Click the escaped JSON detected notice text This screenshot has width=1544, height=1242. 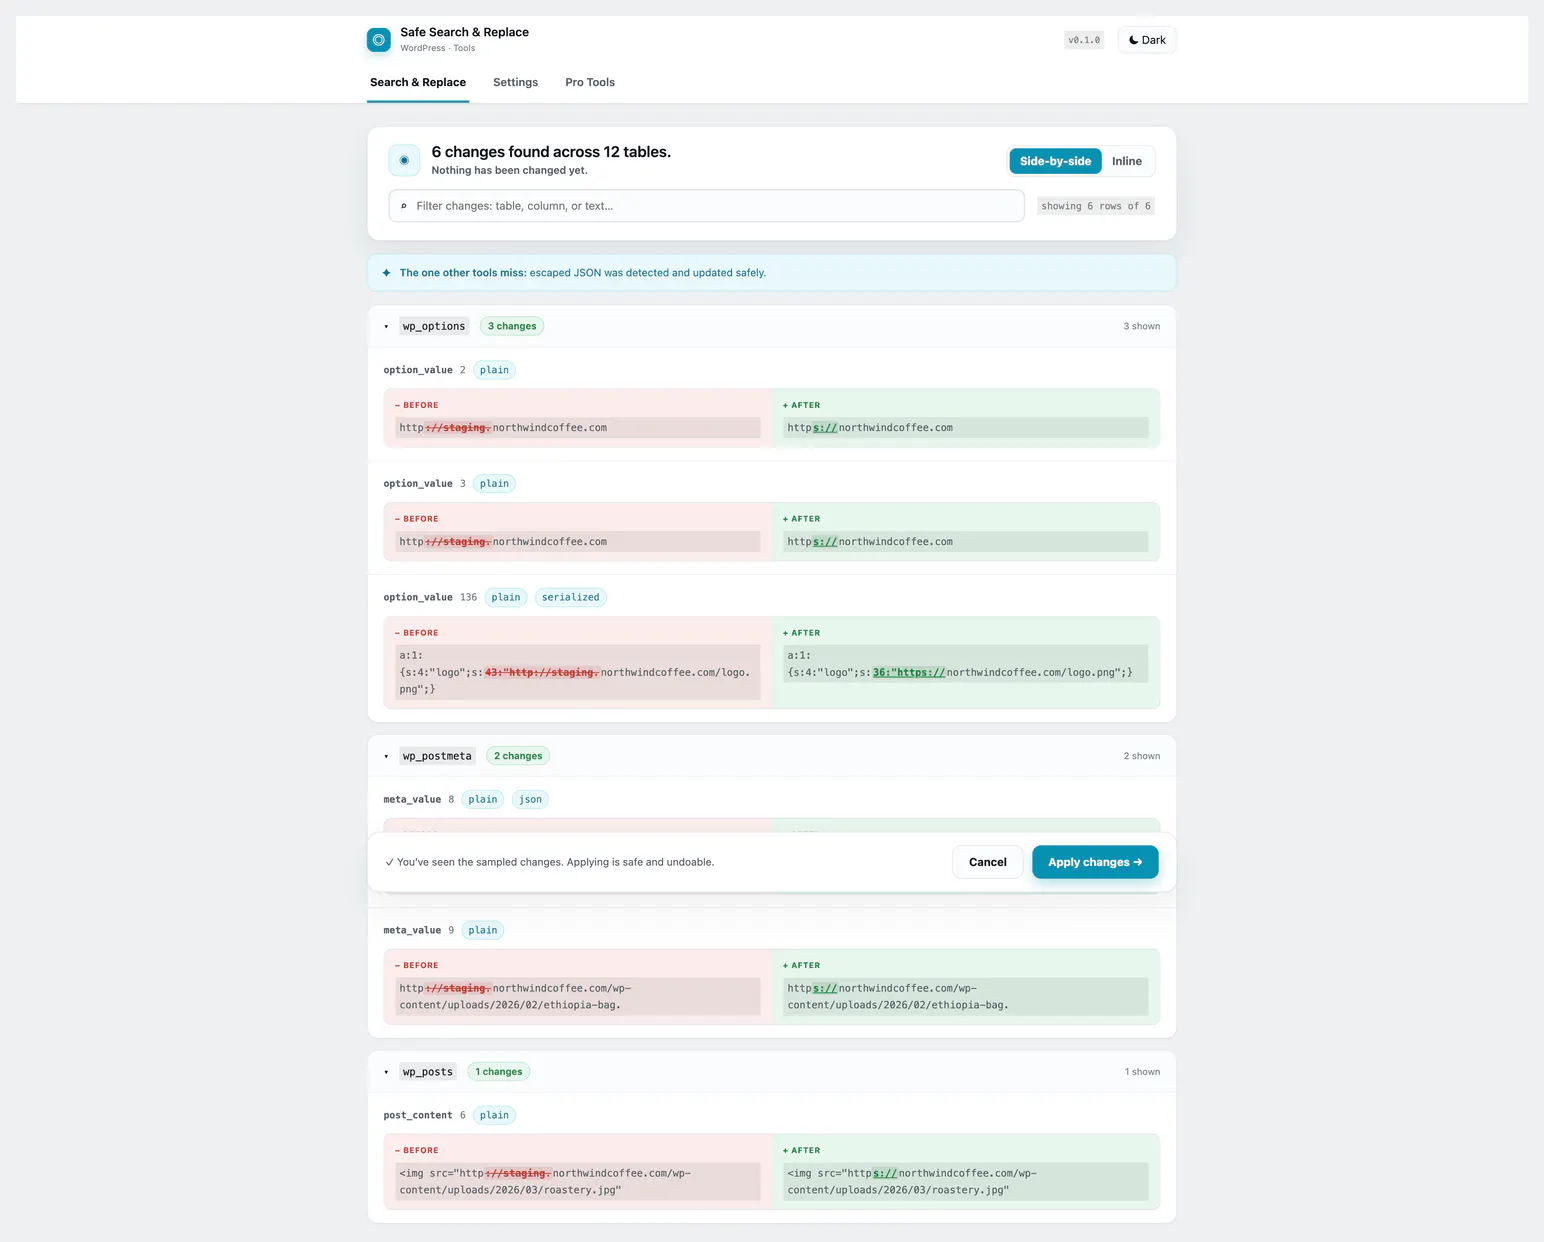583,273
